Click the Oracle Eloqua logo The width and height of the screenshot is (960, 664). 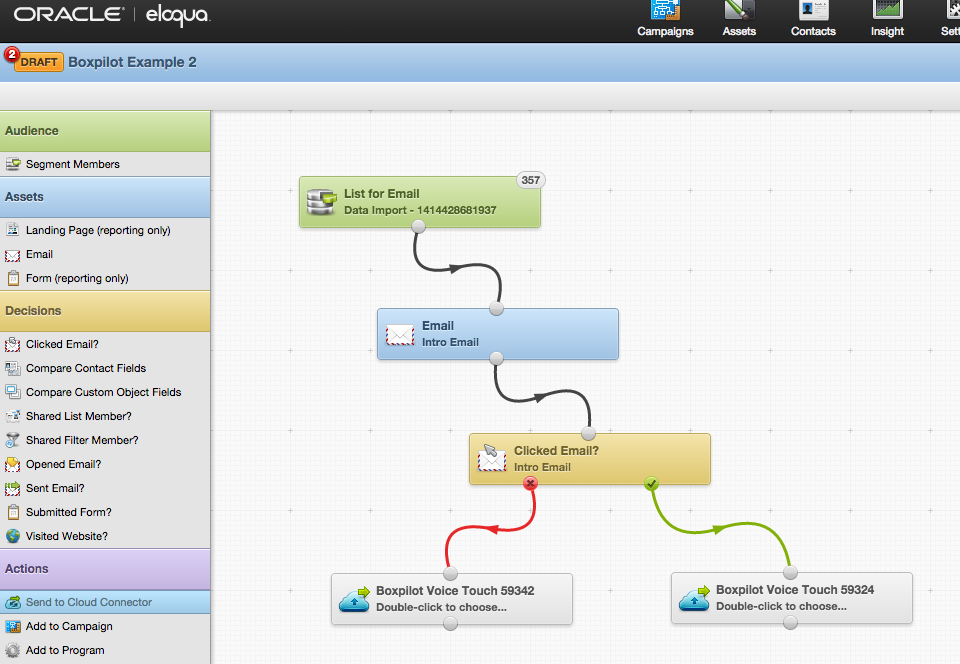pos(112,15)
